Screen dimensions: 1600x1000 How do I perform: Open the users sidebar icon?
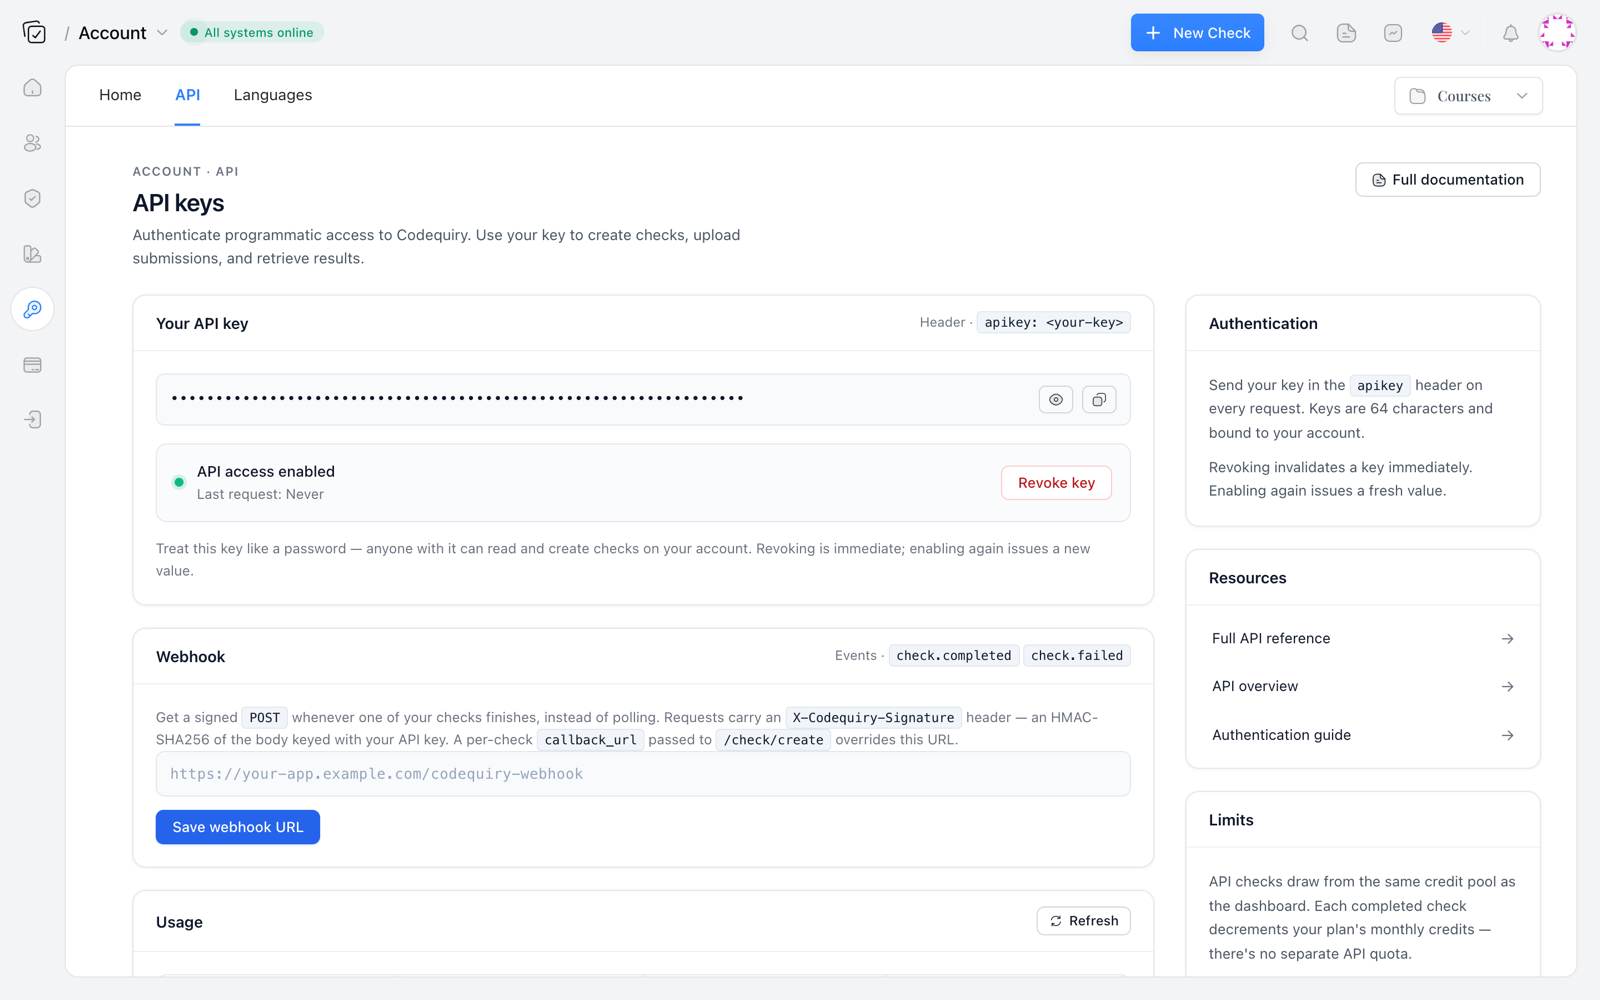[x=33, y=143]
